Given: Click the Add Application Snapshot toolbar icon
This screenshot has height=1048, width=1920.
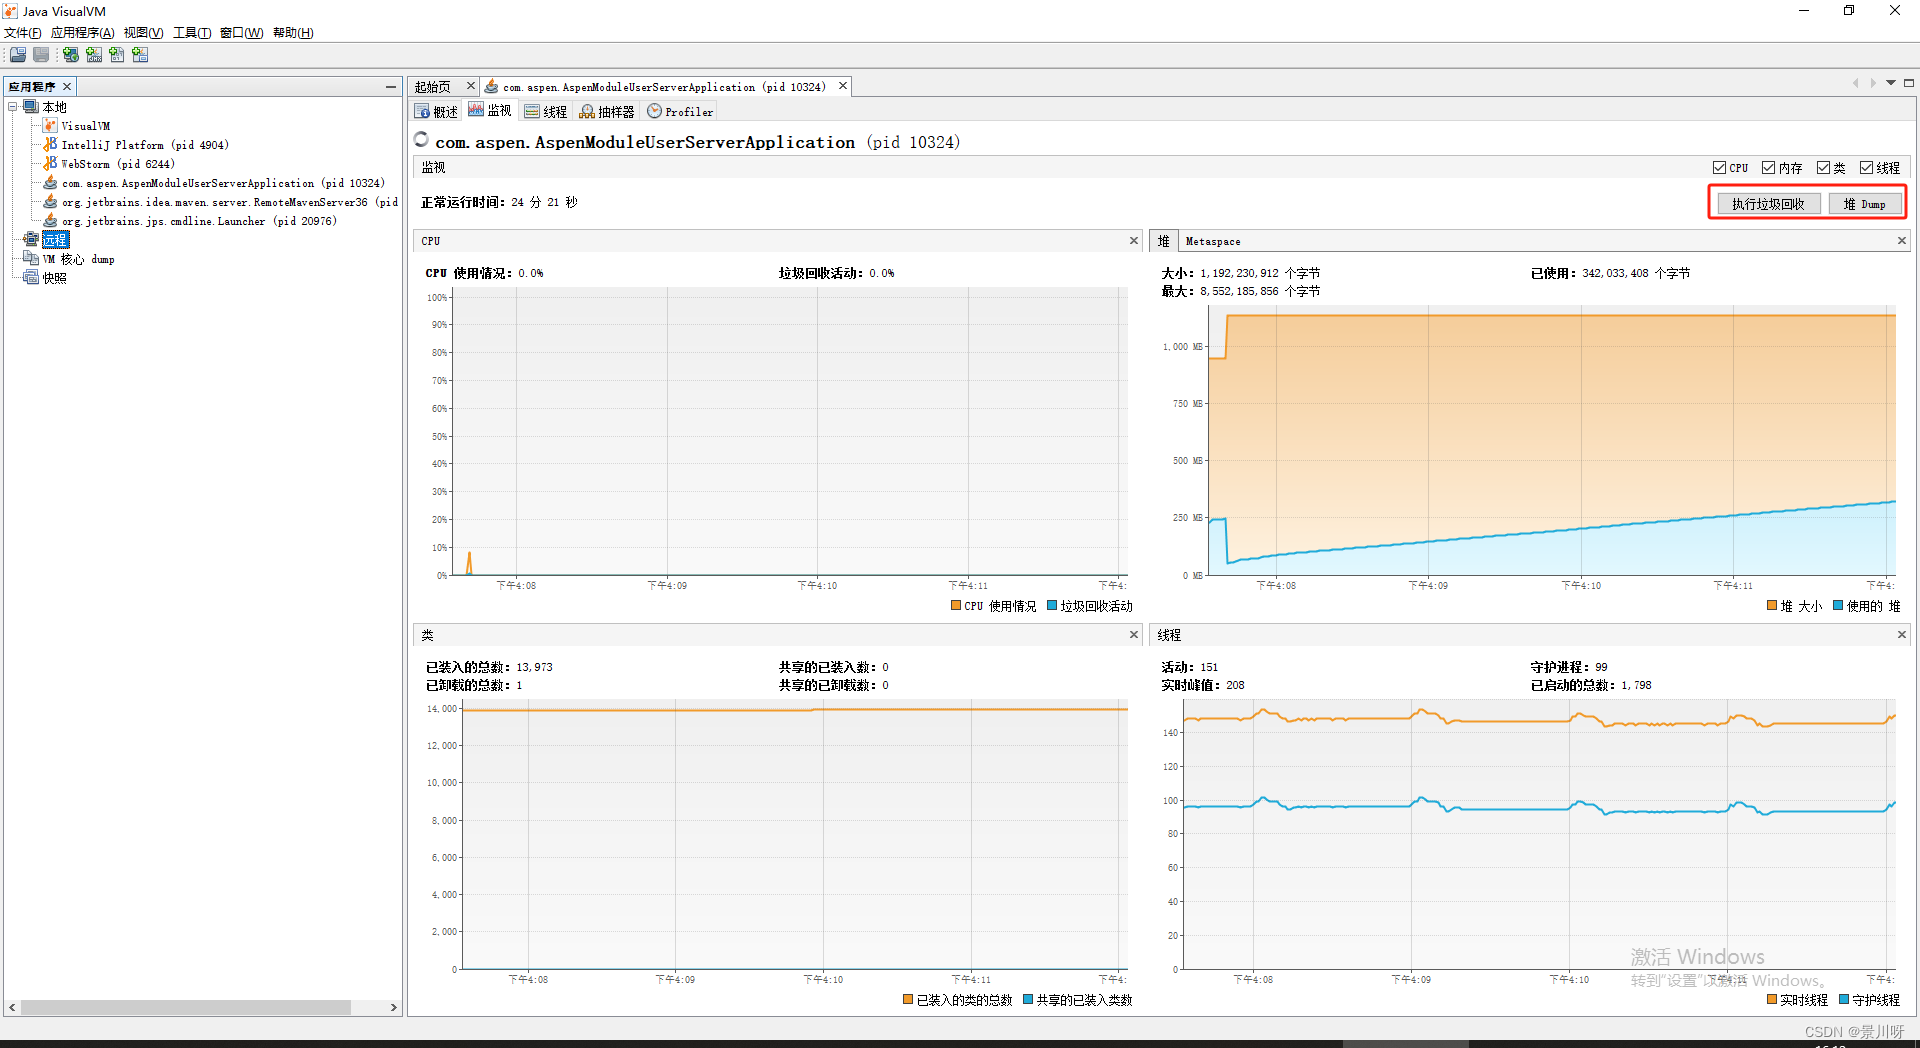Looking at the screenshot, I should (140, 55).
